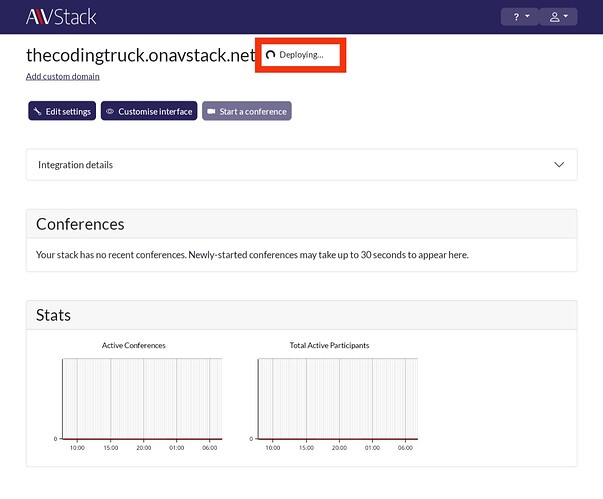Select the thecodingtruck.onavstack.net domain title
603x499 pixels.
click(141, 55)
